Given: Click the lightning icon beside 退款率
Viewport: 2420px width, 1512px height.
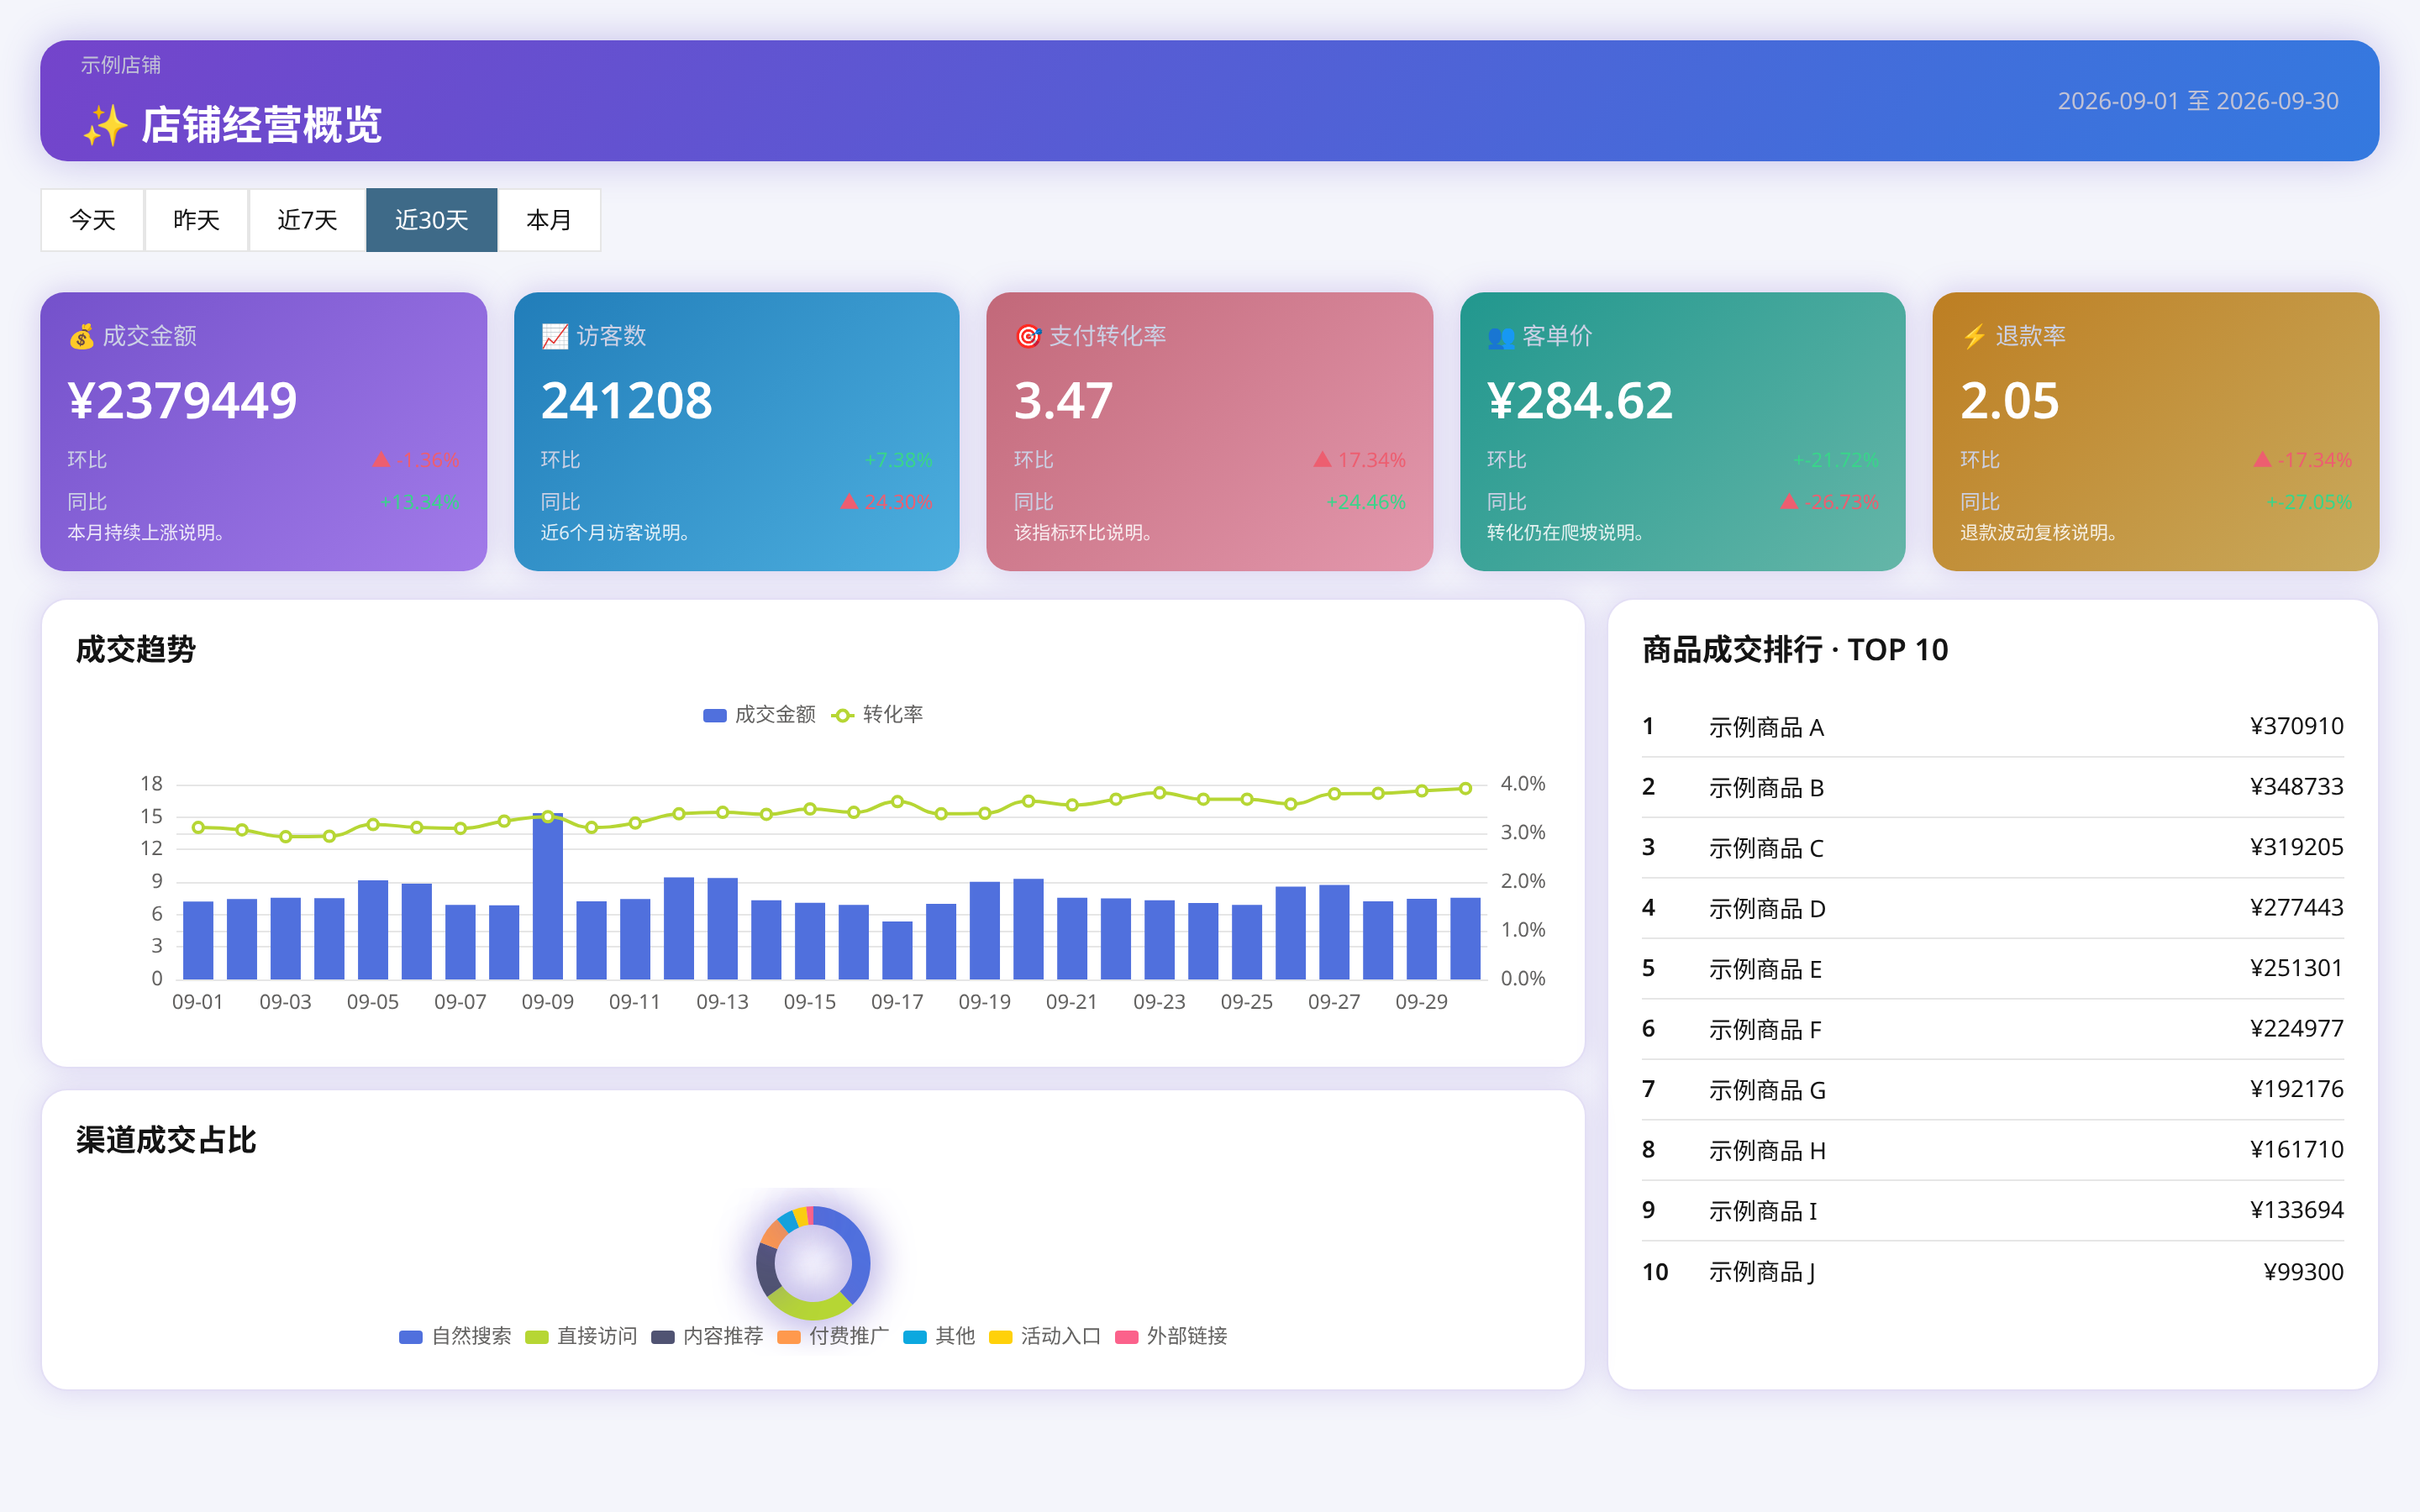Looking at the screenshot, I should point(1974,337).
